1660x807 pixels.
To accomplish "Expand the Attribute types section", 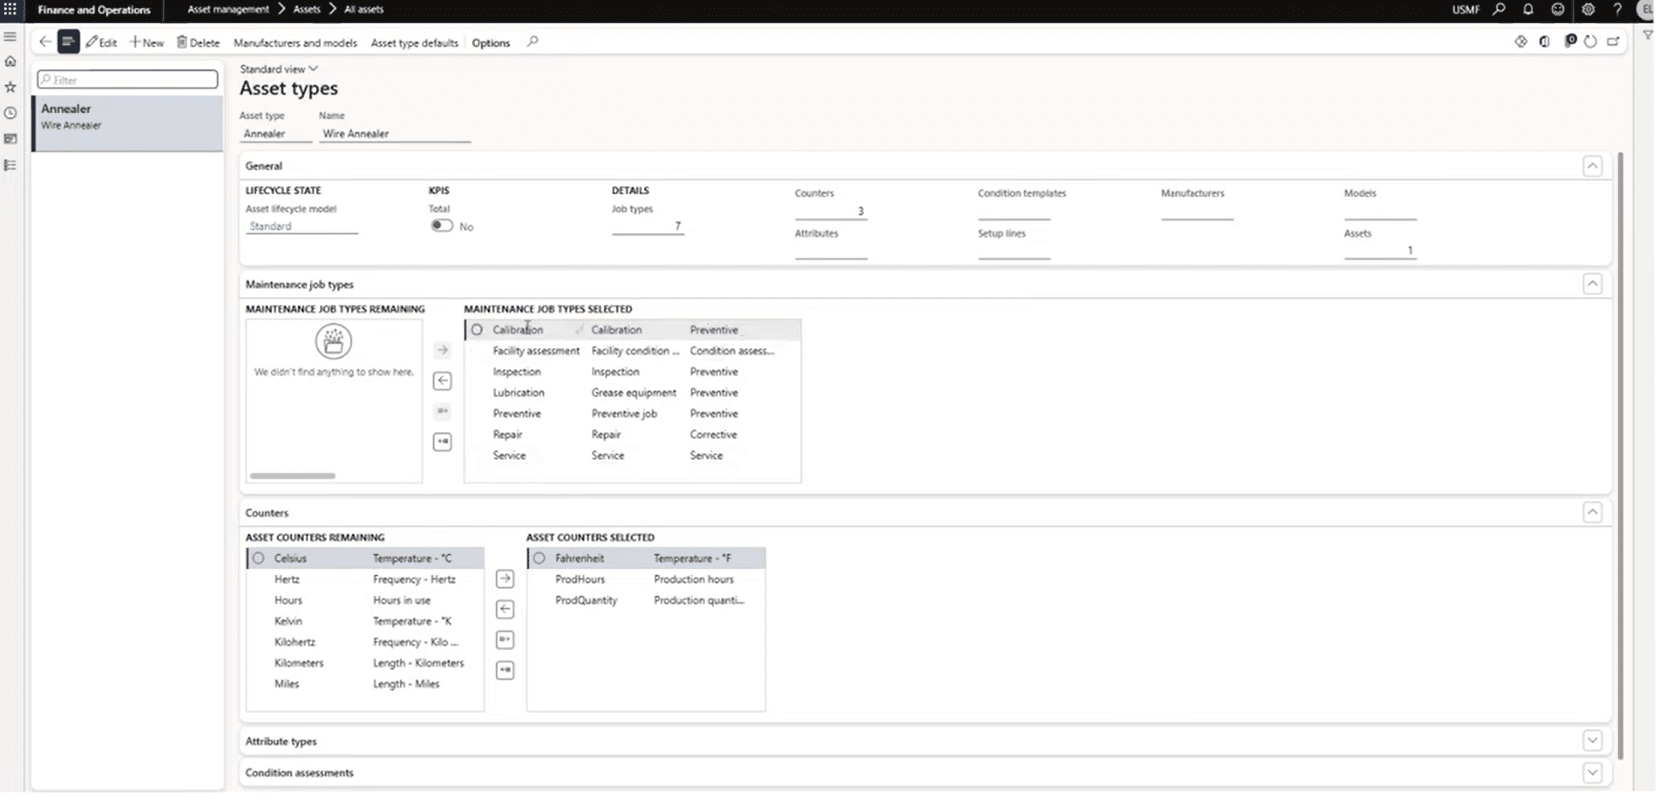I will [1592, 741].
